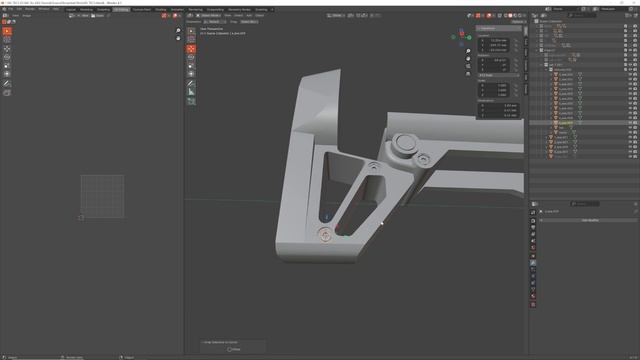Select the Move tool in UV editor toolbar

pos(7,49)
